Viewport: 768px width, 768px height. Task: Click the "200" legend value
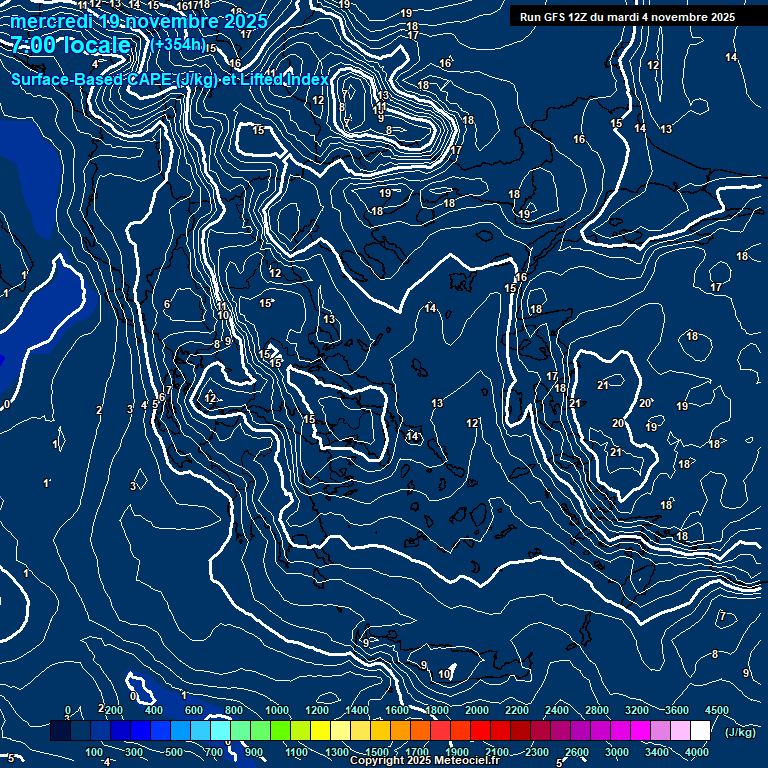click(114, 710)
